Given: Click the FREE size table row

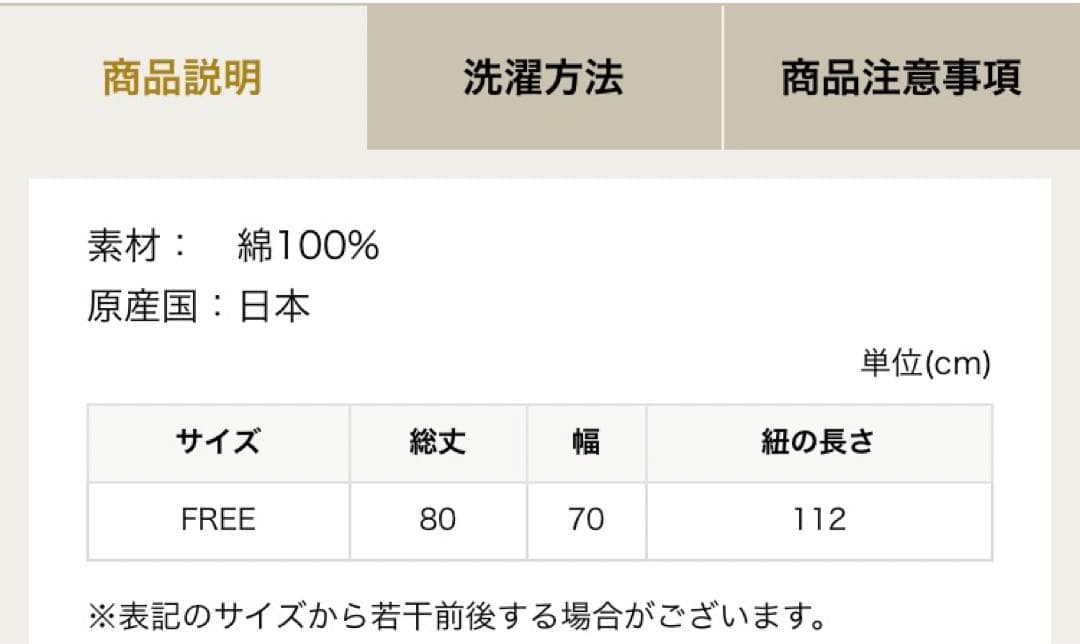Looking at the screenshot, I should (x=540, y=519).
